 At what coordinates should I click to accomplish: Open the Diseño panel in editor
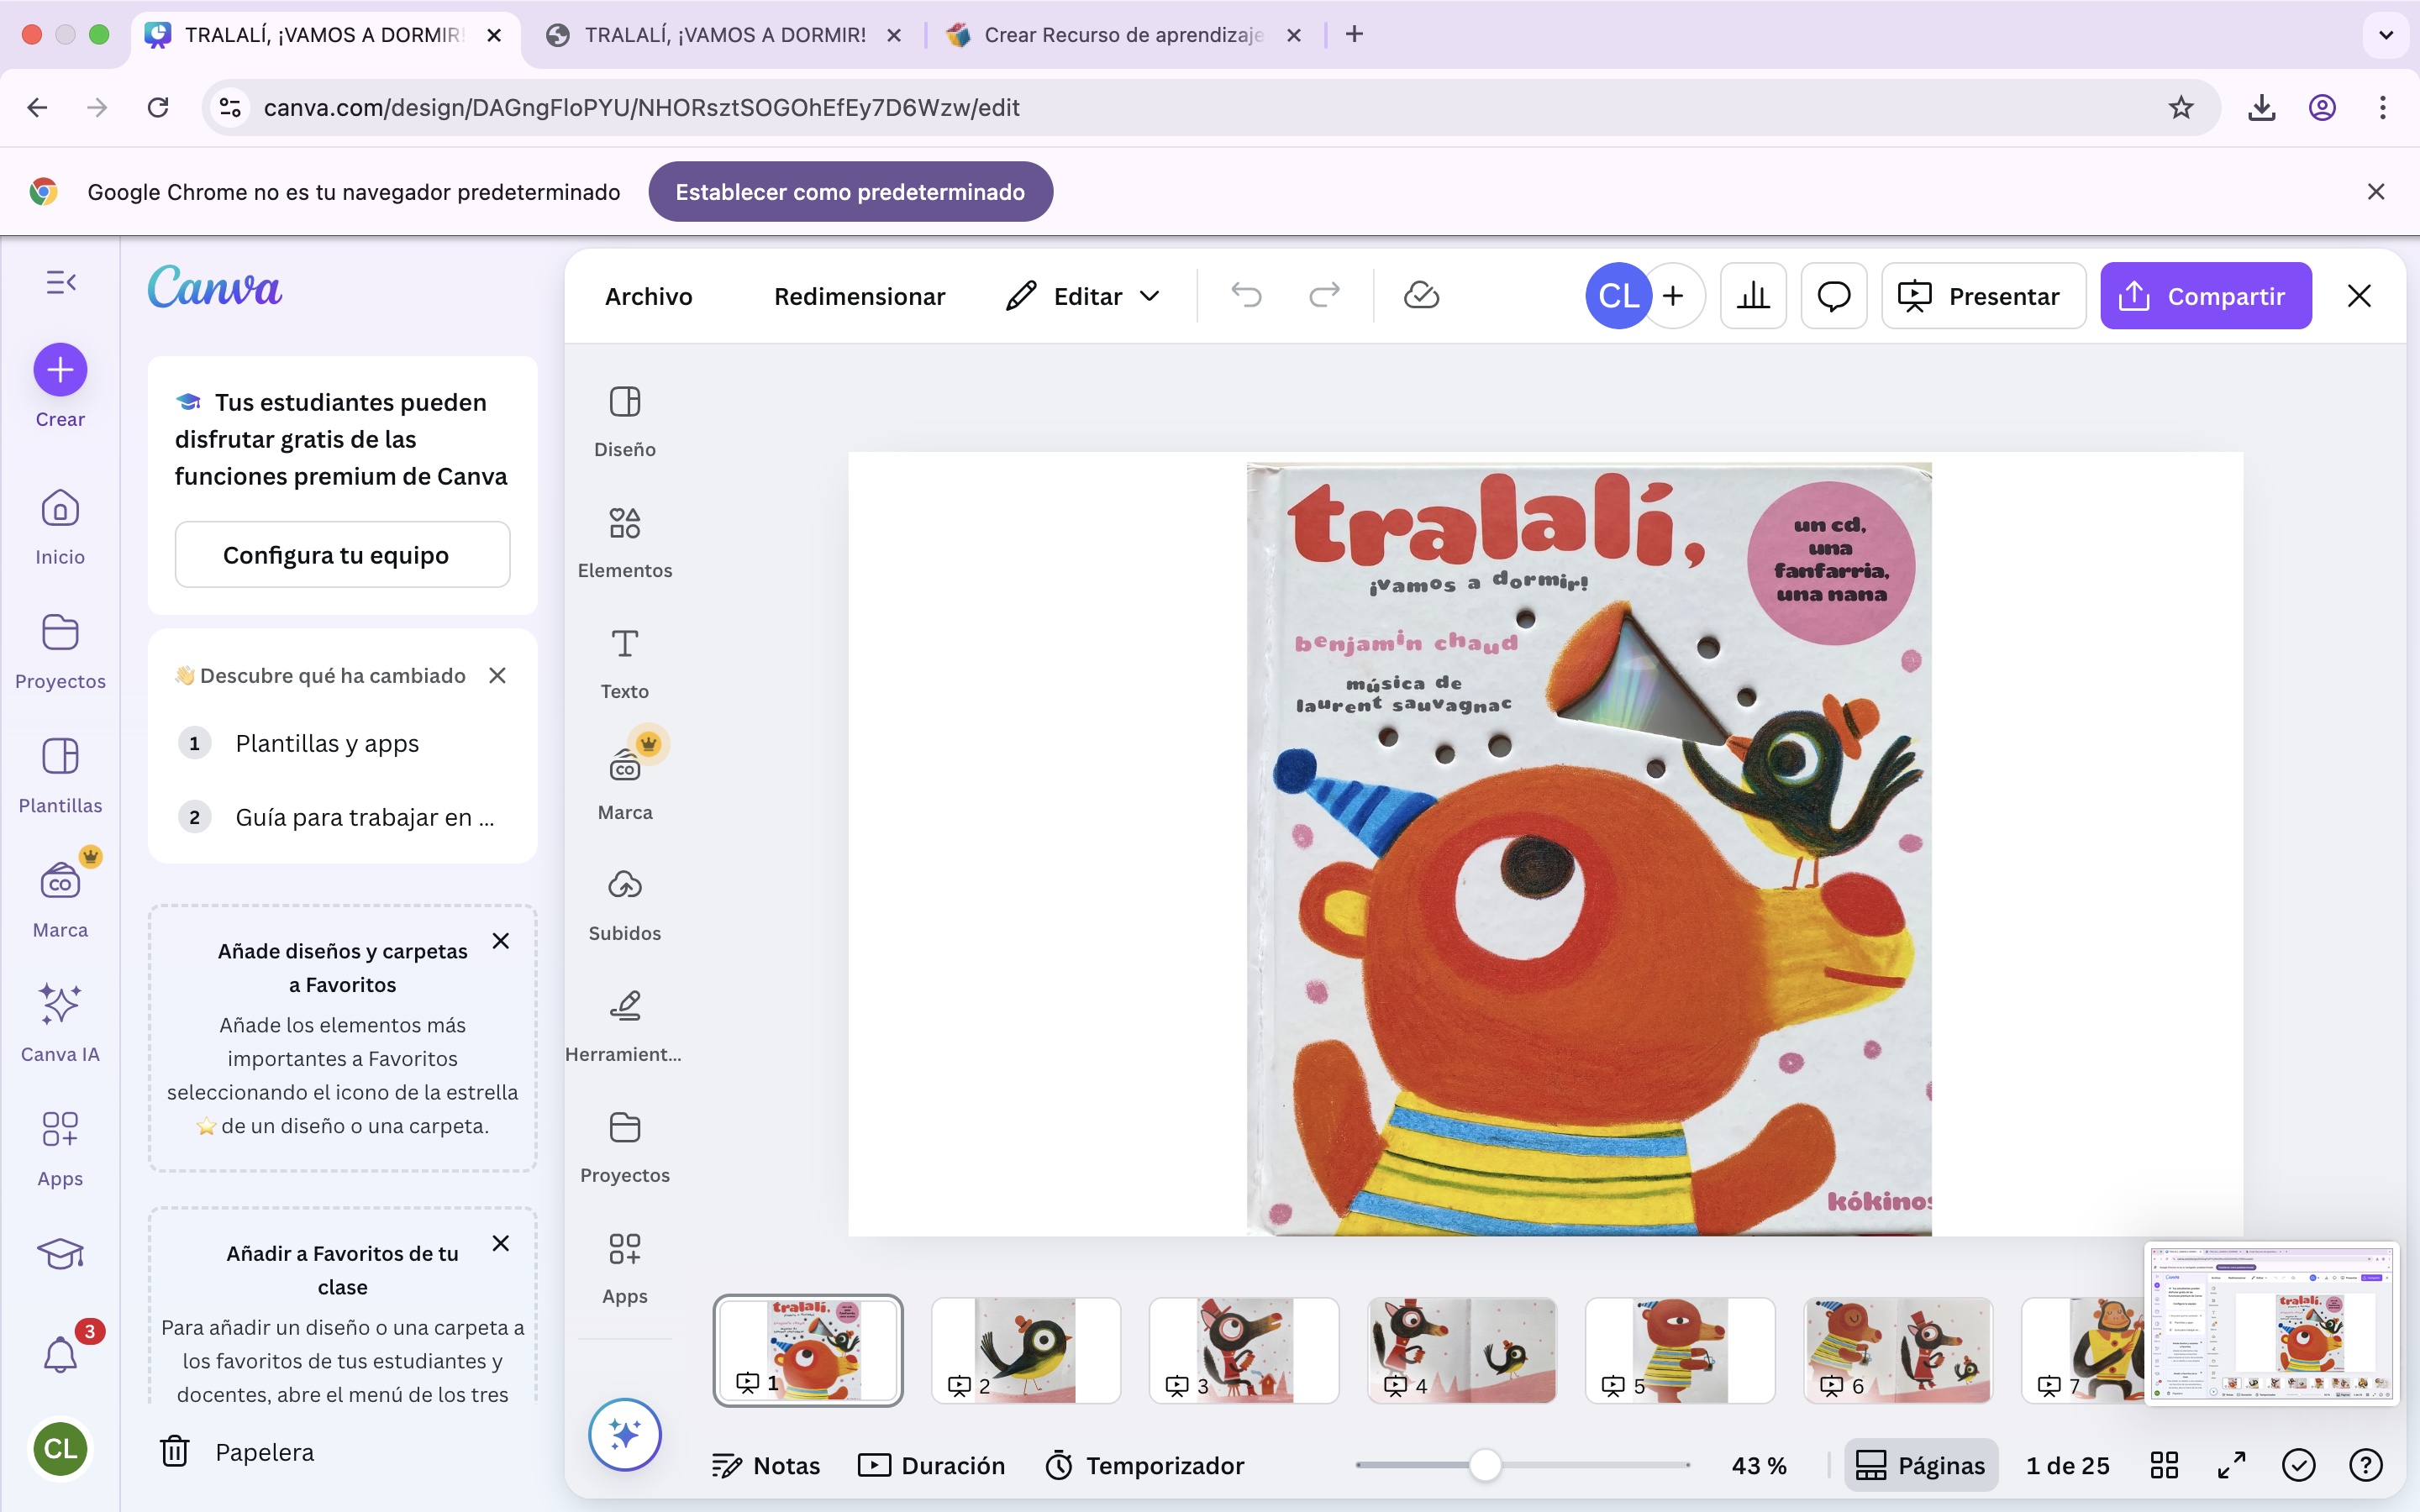click(625, 422)
